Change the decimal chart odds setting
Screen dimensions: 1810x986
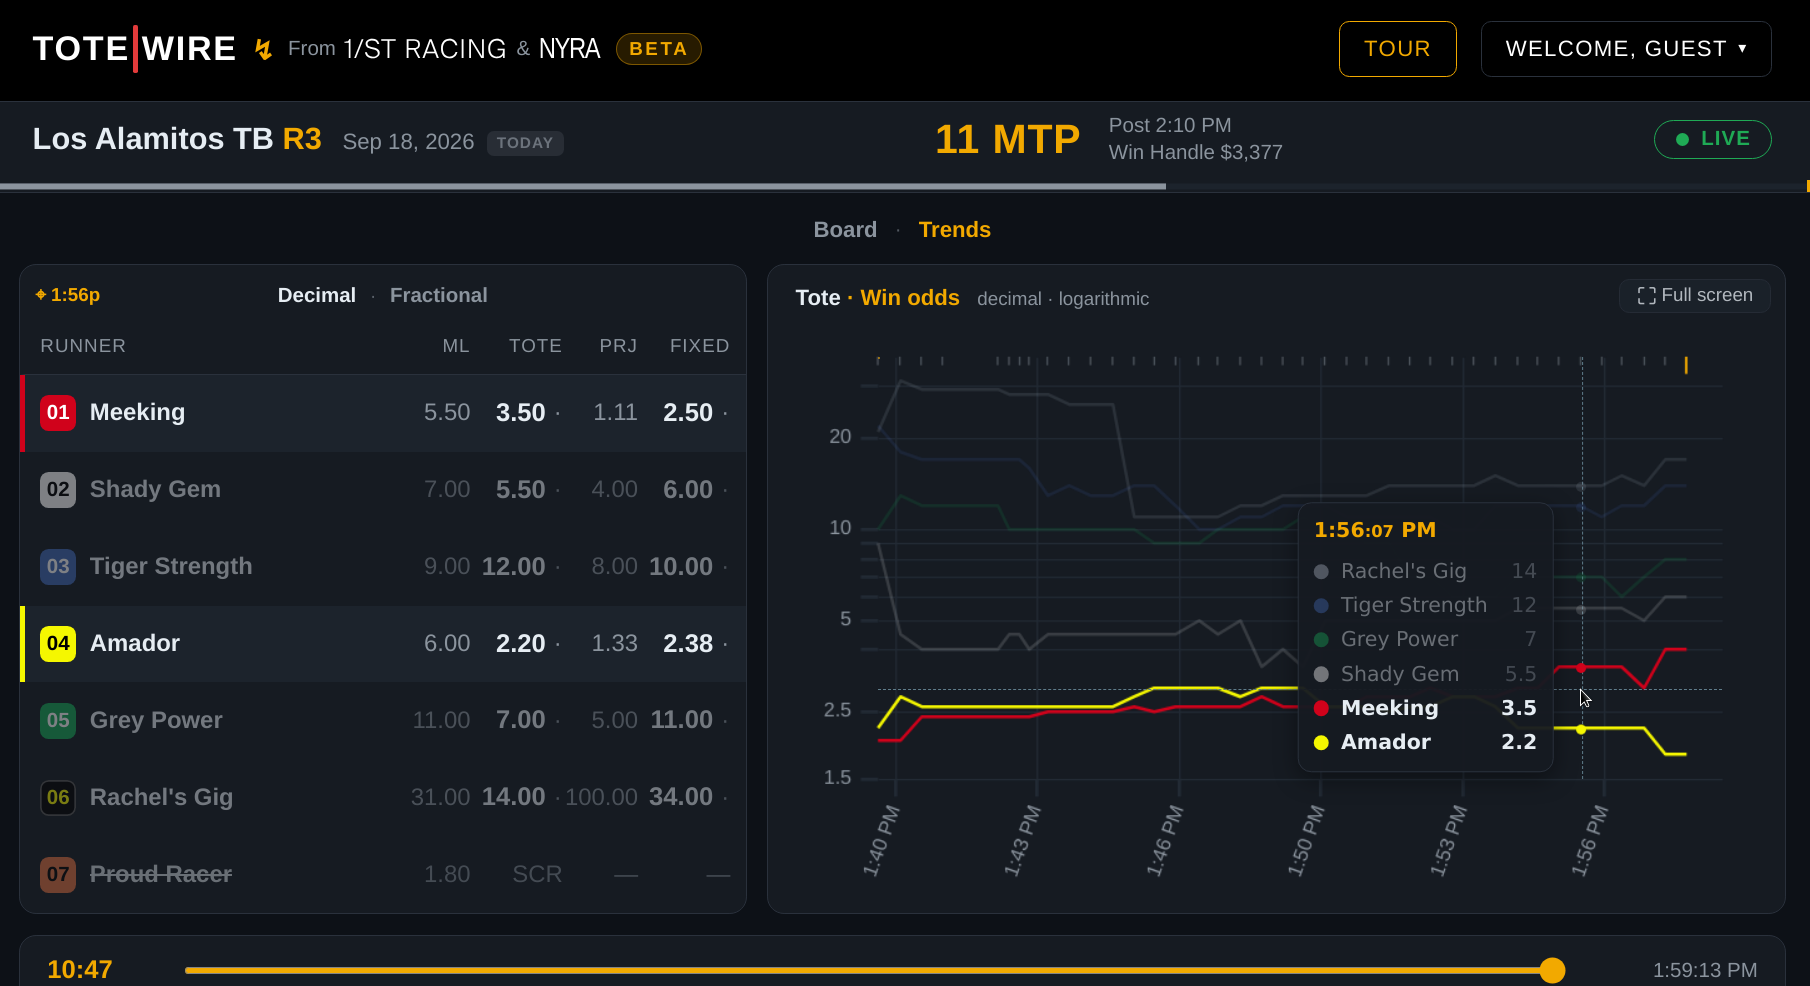(1009, 299)
